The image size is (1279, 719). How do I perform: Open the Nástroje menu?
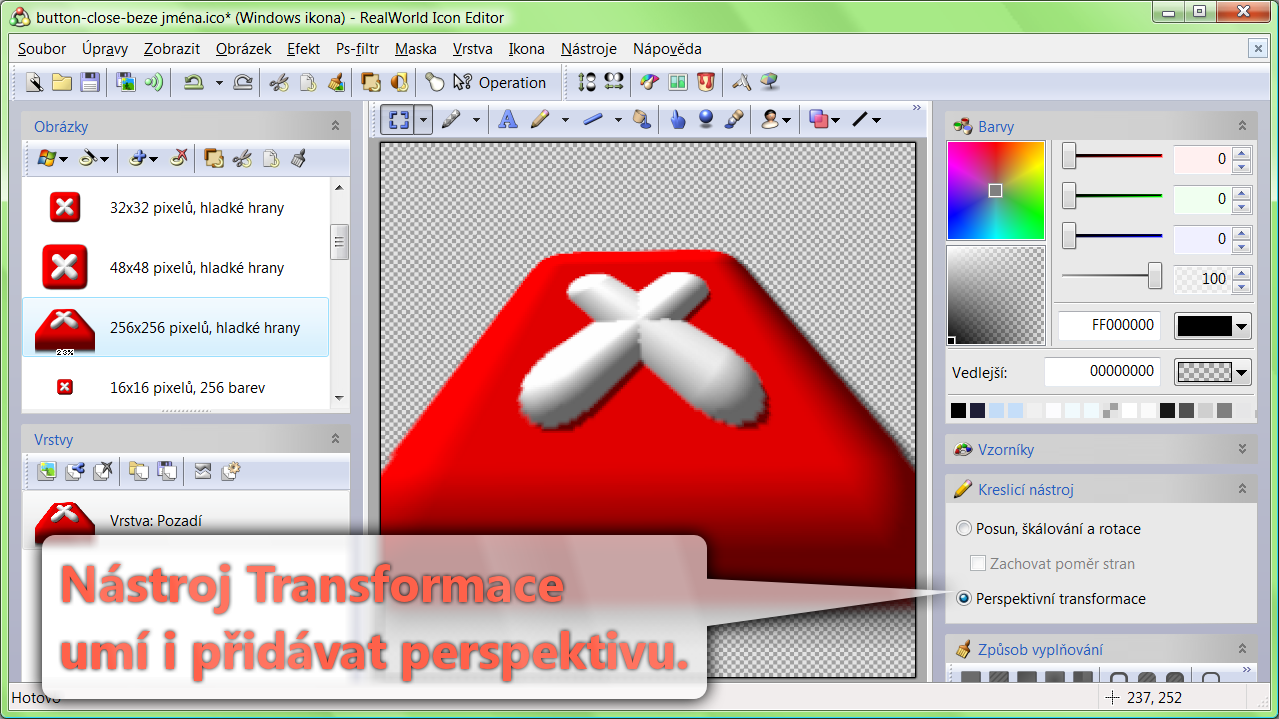click(588, 49)
